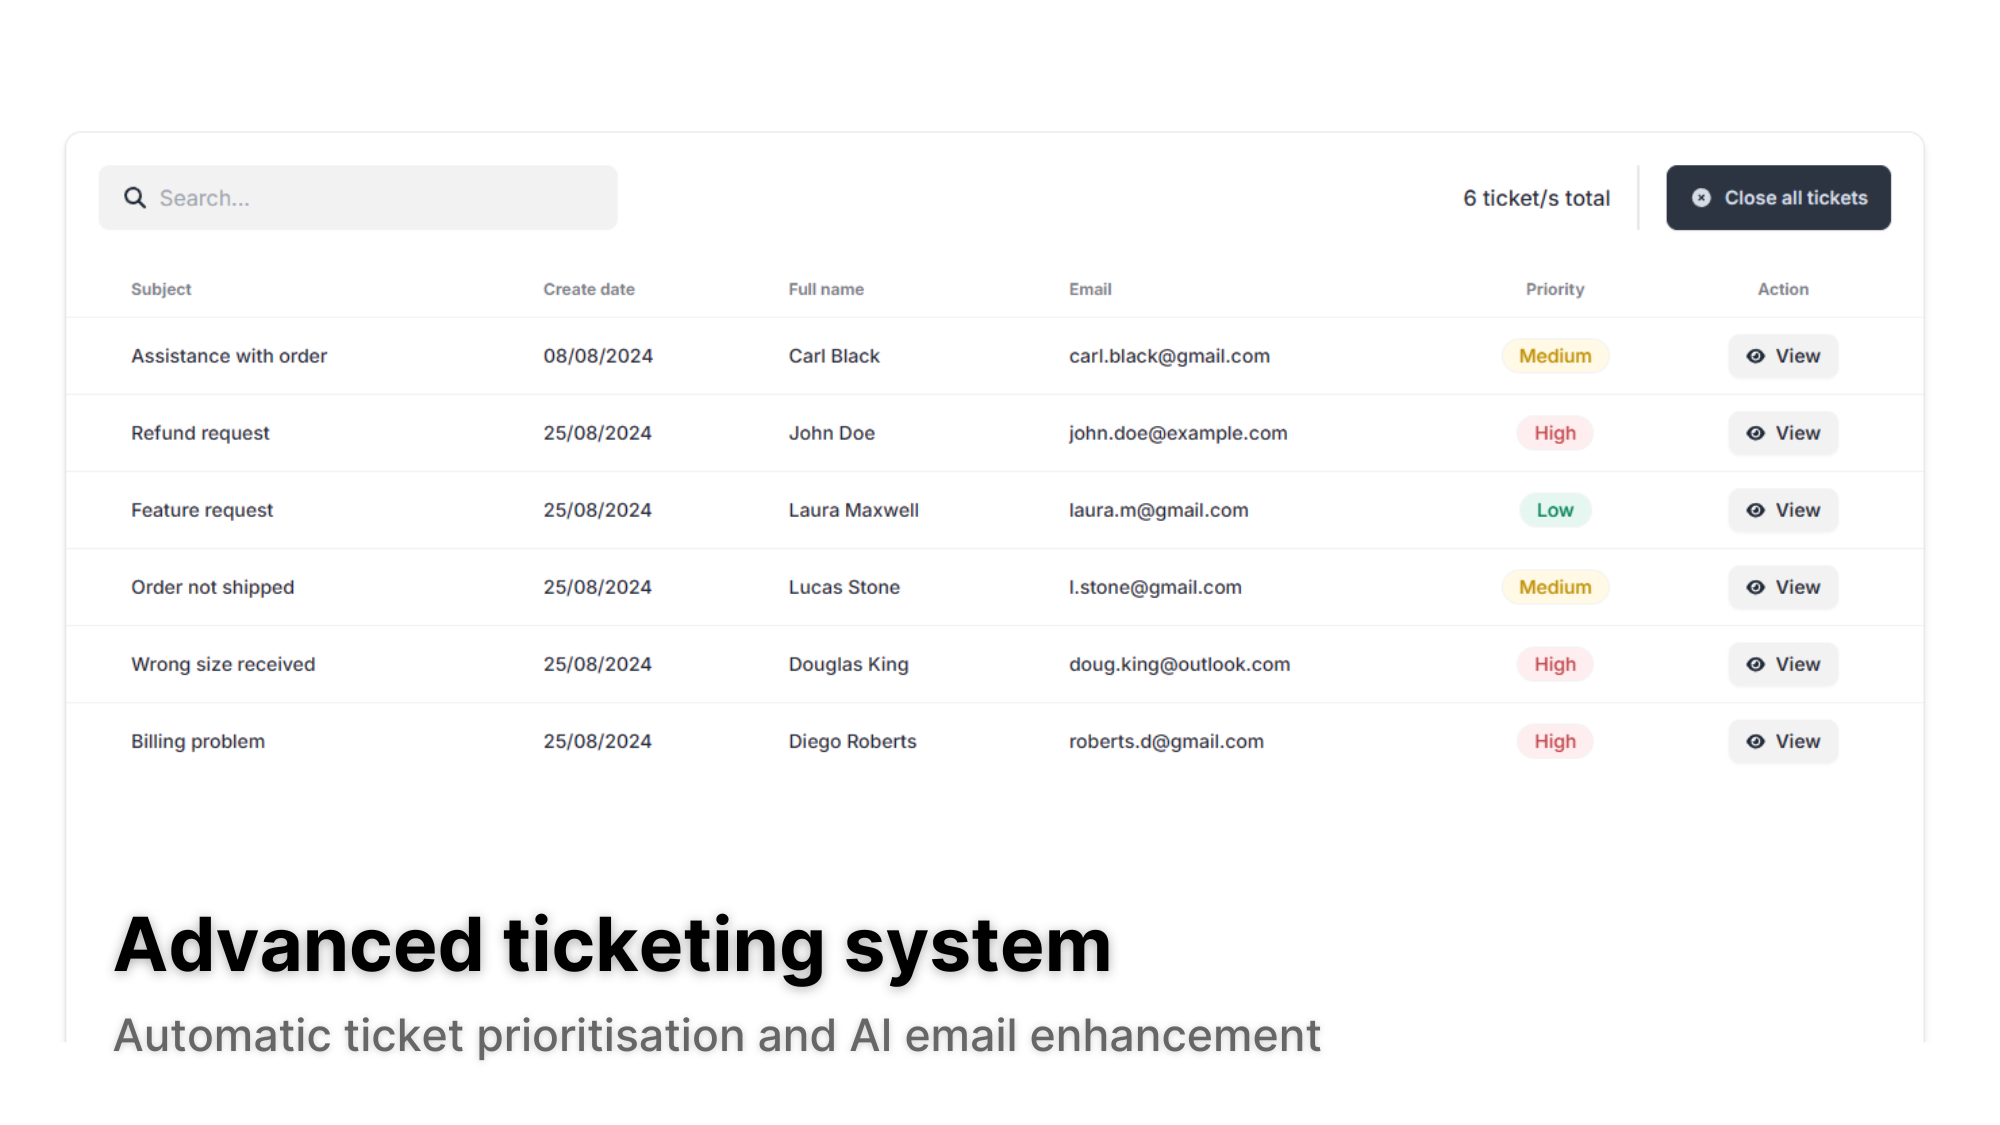Sort by the Priority column header
Screen dimensions: 2000x1125
1555,289
